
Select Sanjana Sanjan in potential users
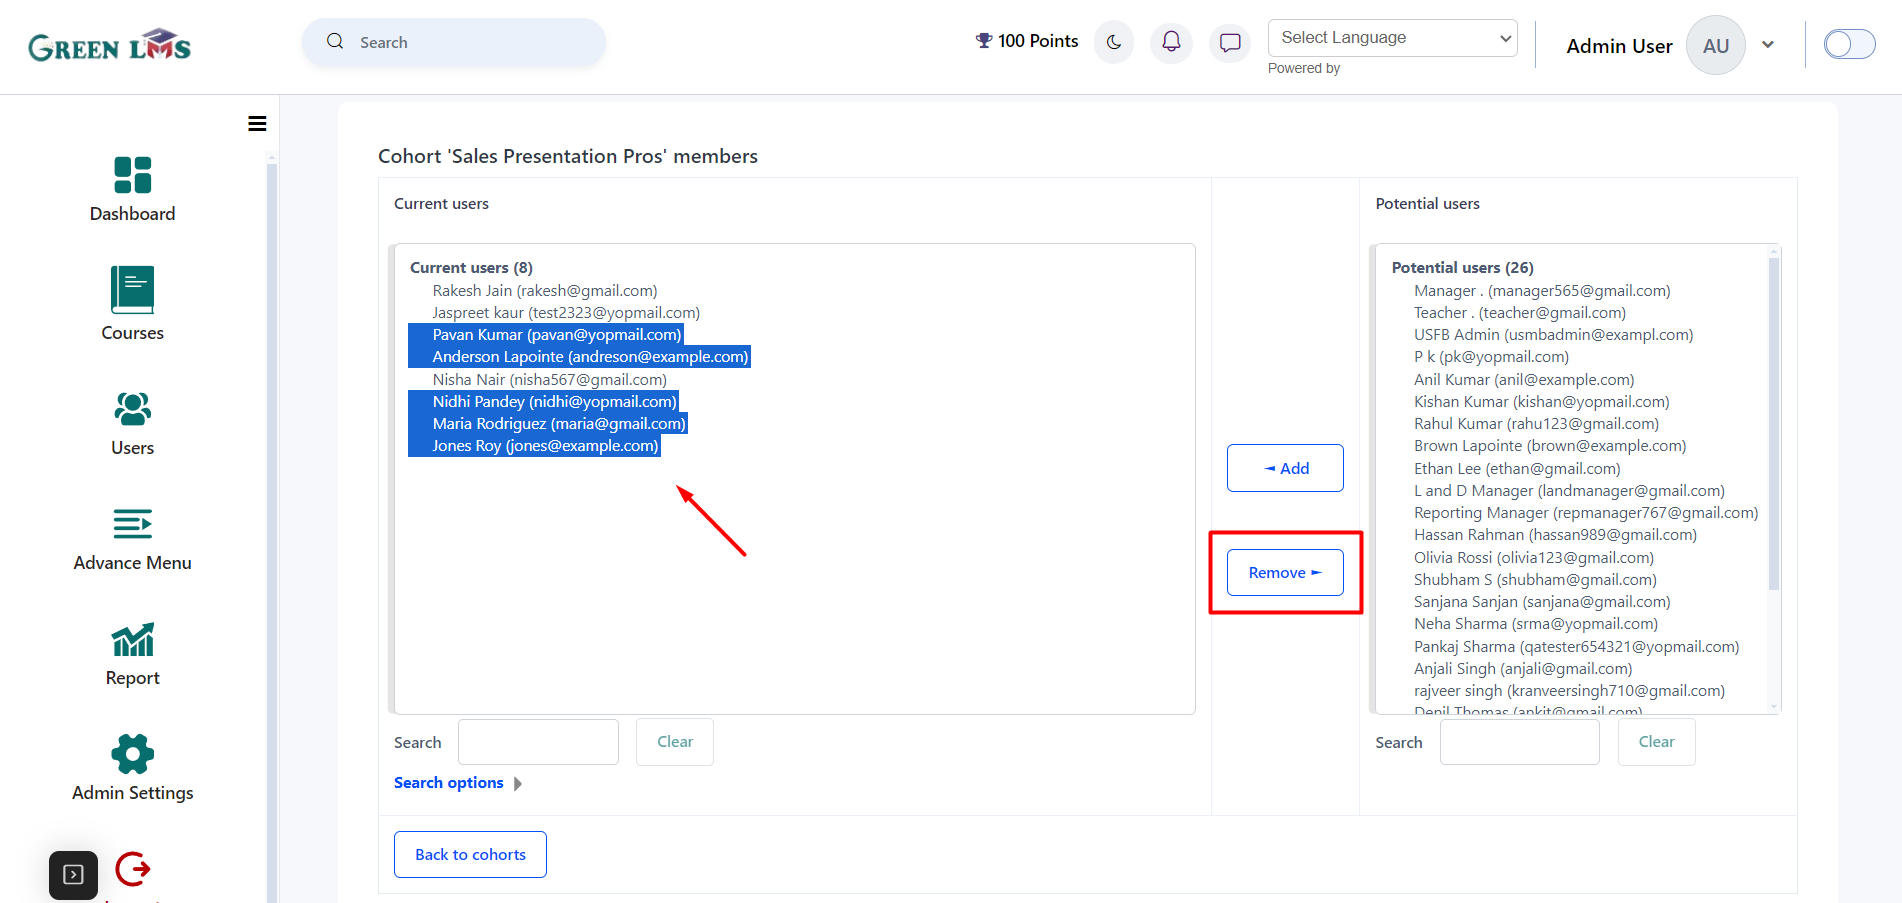coord(1542,602)
